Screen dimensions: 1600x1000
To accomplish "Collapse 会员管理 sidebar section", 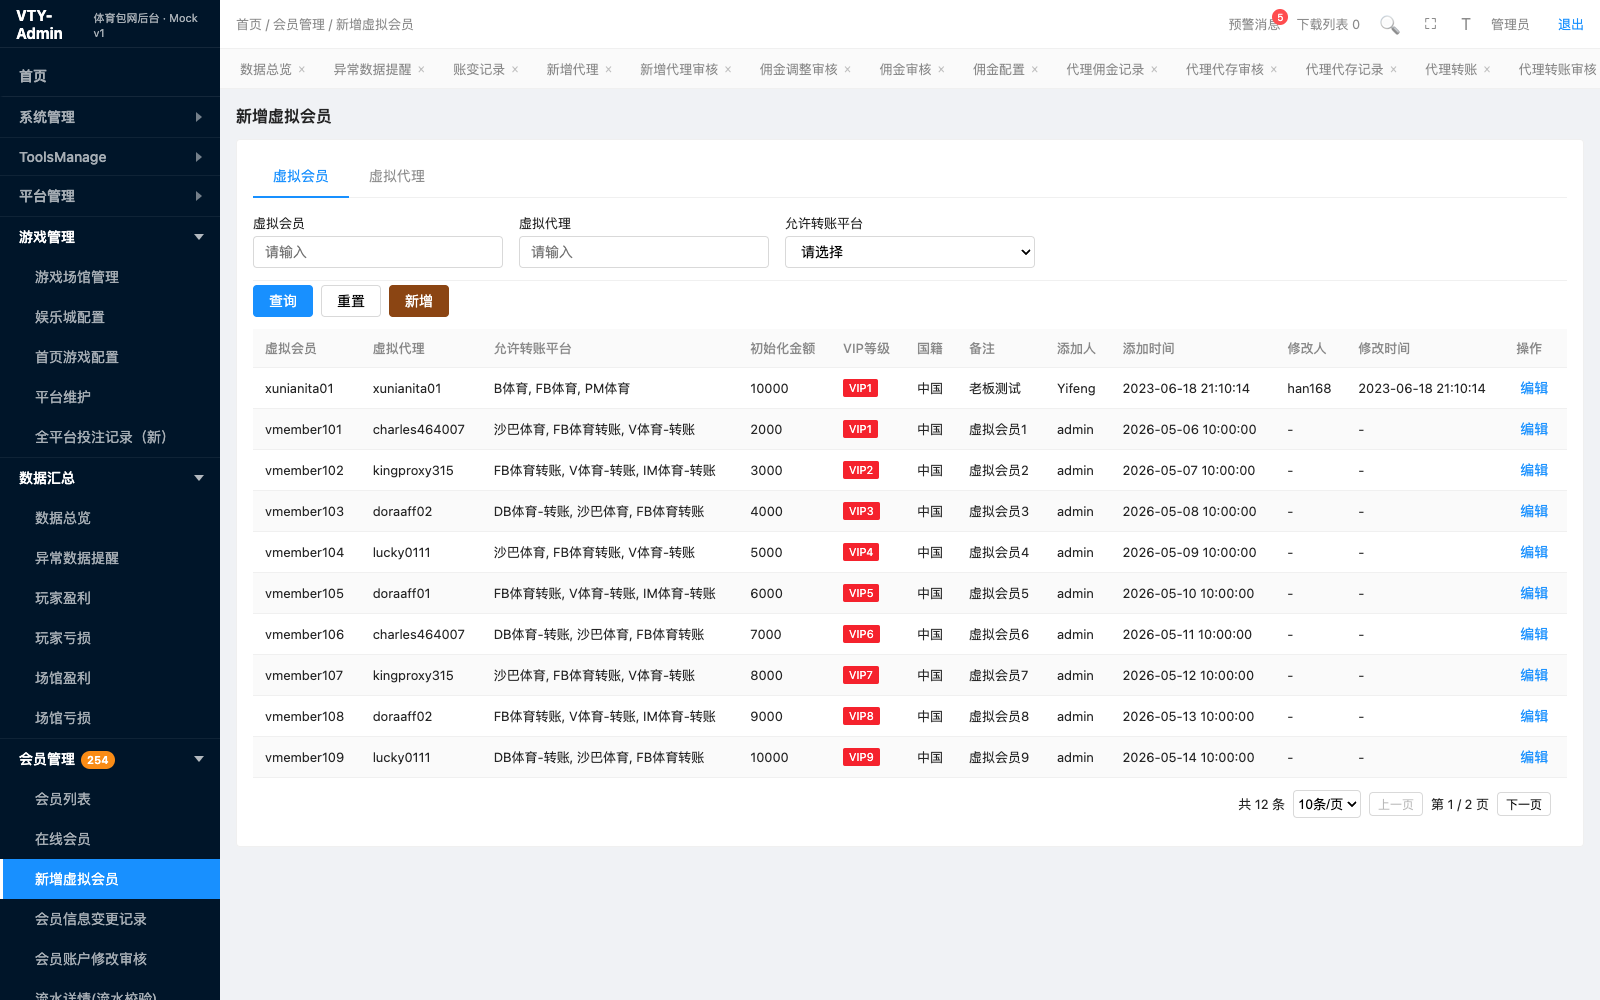I will tap(110, 759).
